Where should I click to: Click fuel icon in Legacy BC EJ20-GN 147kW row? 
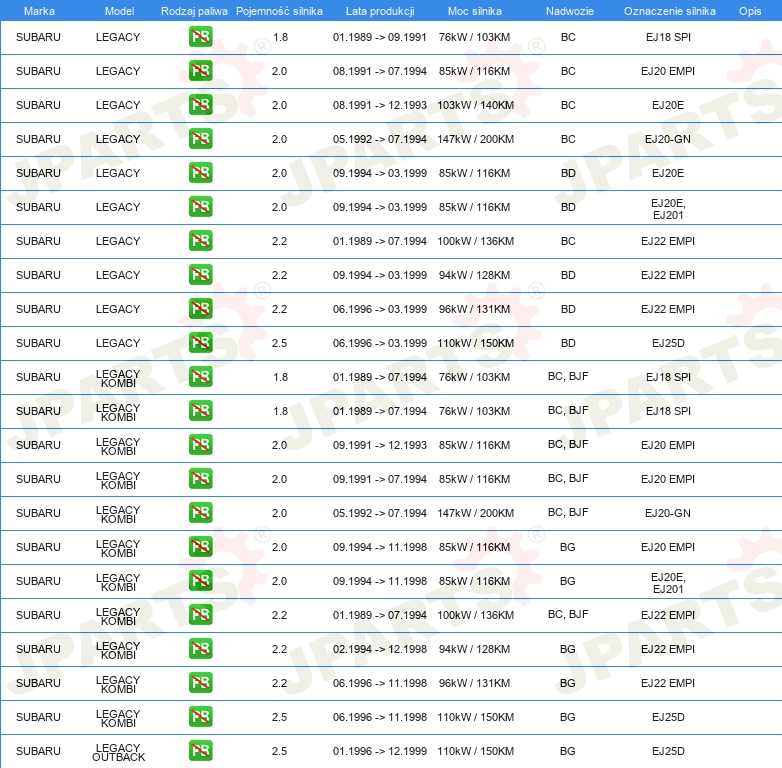[x=200, y=139]
